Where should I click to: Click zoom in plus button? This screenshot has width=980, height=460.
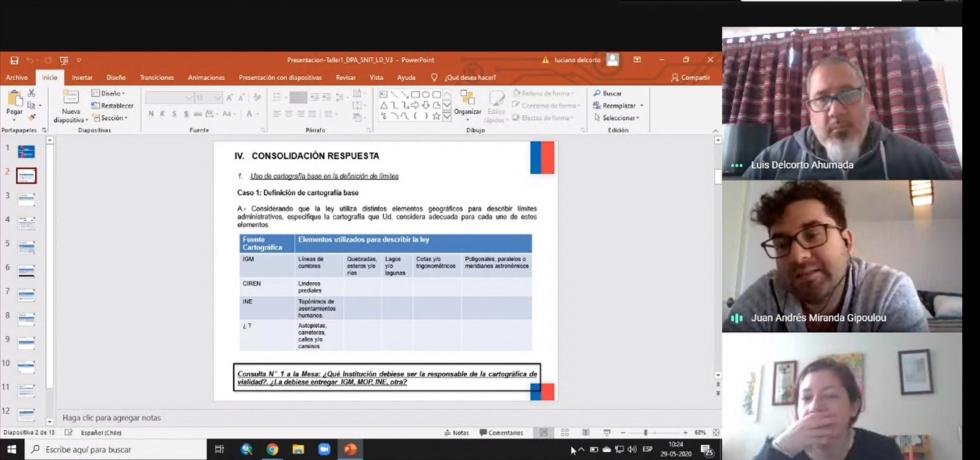point(685,432)
